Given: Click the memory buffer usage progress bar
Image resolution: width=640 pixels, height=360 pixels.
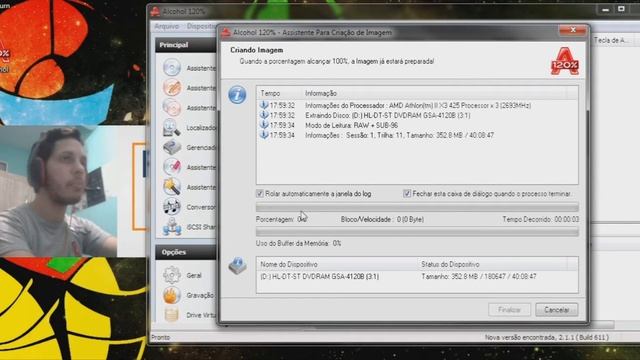Looking at the screenshot, I should [x=417, y=232].
